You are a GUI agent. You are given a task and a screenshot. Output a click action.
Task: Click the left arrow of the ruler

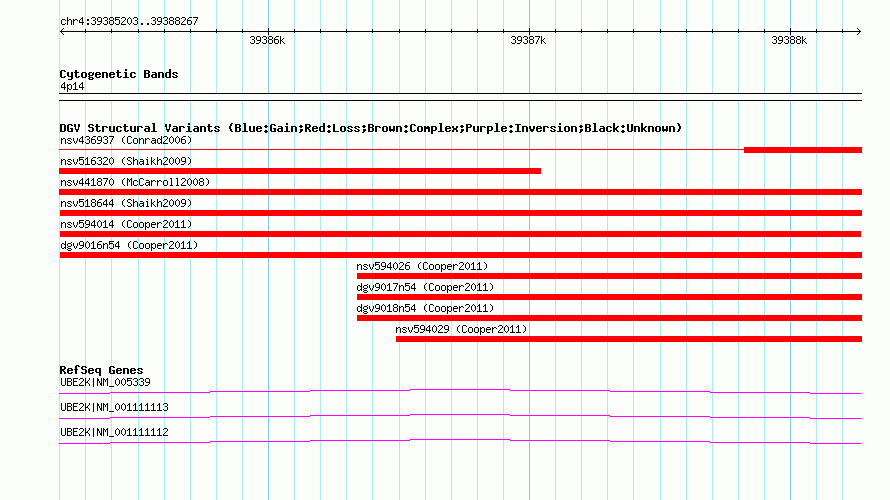62,31
